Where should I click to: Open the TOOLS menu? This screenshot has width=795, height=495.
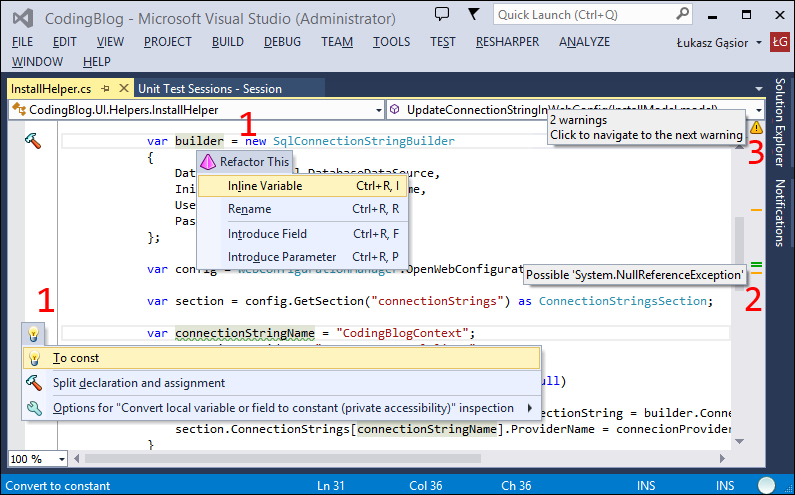(x=391, y=42)
